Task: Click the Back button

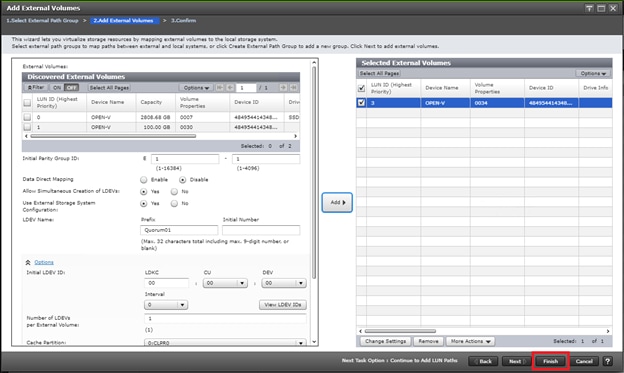Action: (x=484, y=361)
